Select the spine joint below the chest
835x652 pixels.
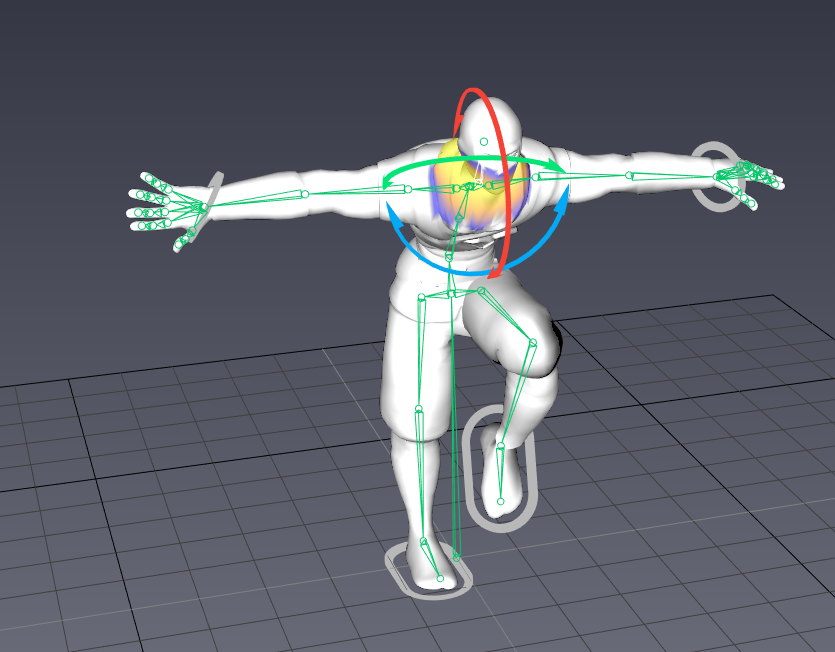tap(449, 258)
